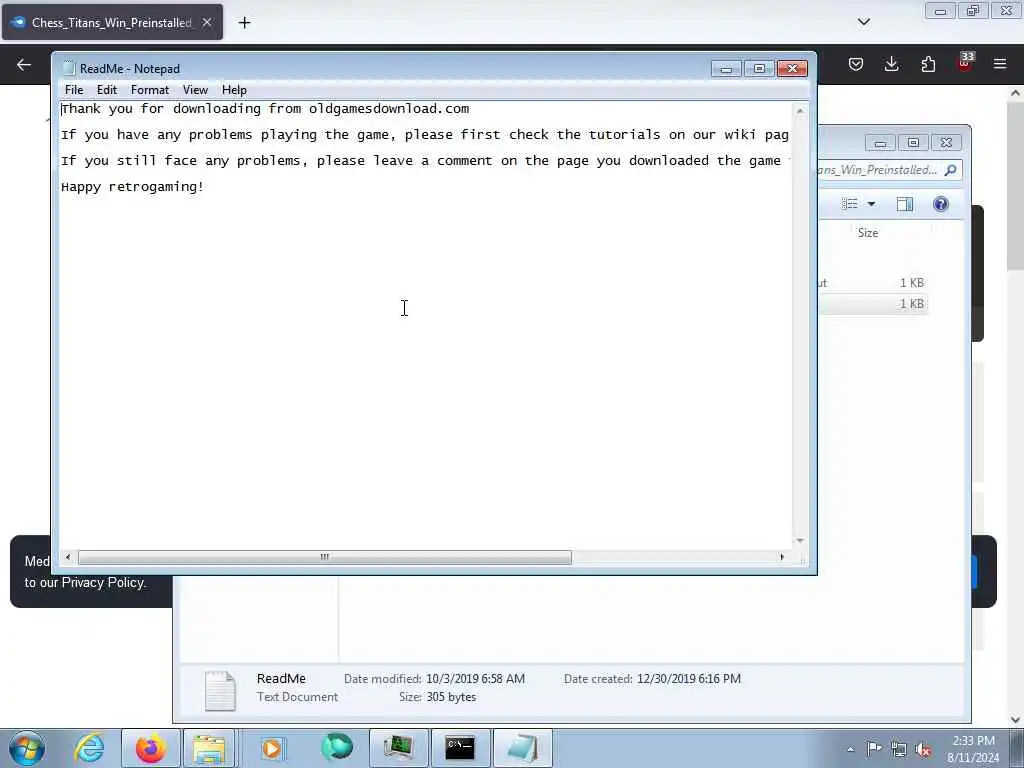Image resolution: width=1024 pixels, height=768 pixels.
Task: Open the Notepad Format menu
Action: (x=150, y=89)
